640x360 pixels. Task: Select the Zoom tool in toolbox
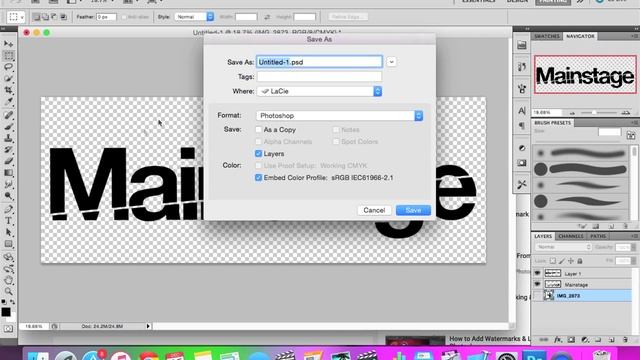8,291
